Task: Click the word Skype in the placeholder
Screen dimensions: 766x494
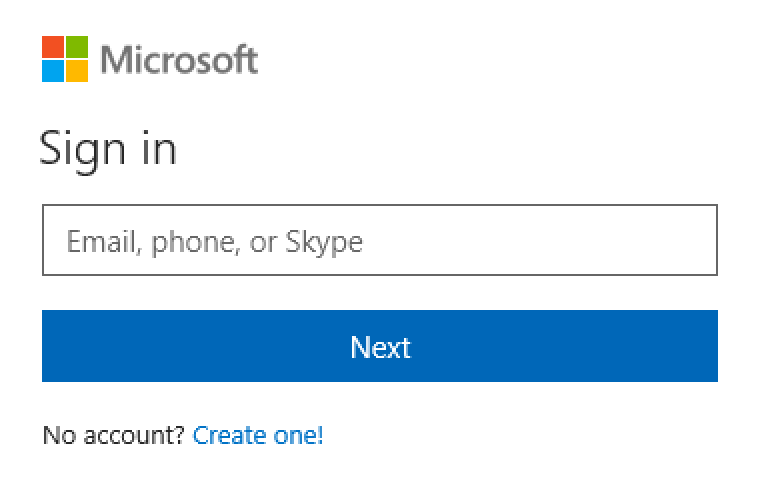Action: pyautogui.click(x=324, y=241)
